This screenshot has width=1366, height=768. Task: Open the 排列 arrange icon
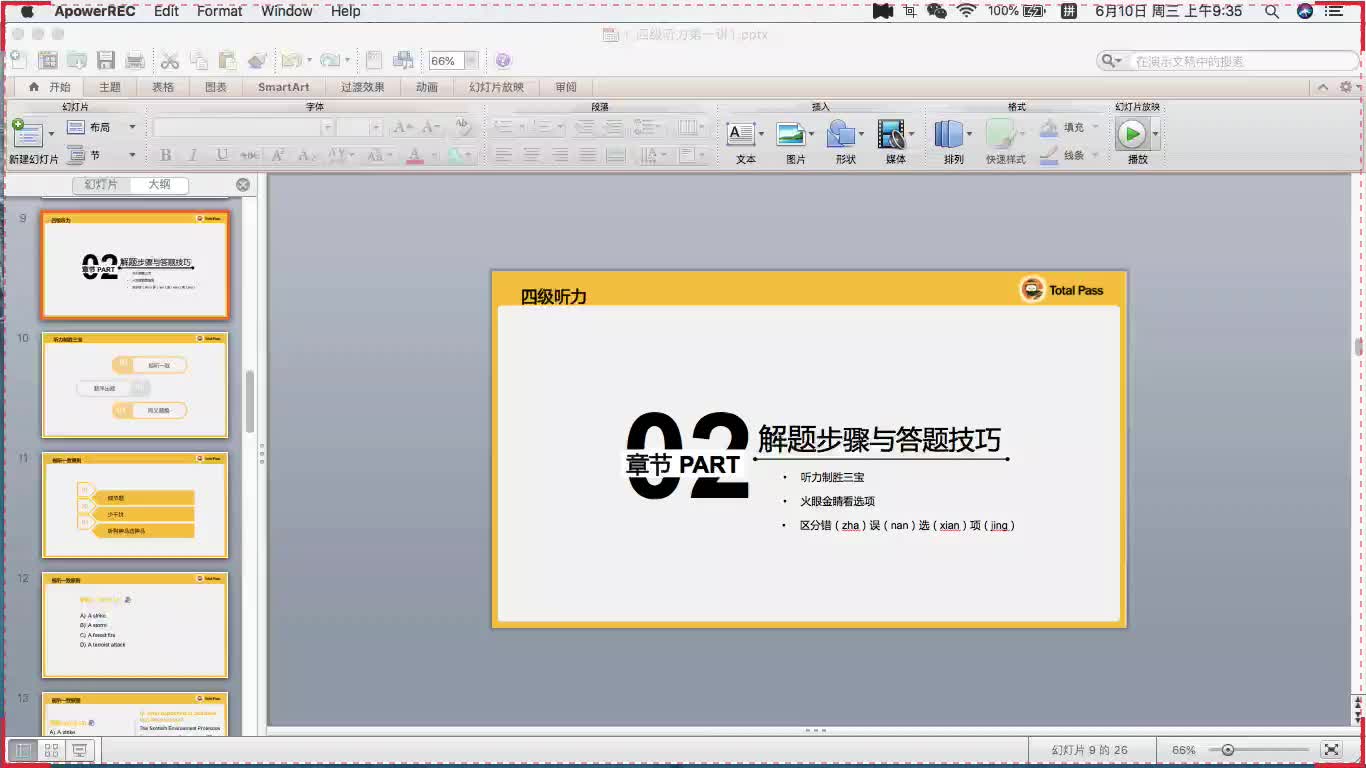pos(949,134)
